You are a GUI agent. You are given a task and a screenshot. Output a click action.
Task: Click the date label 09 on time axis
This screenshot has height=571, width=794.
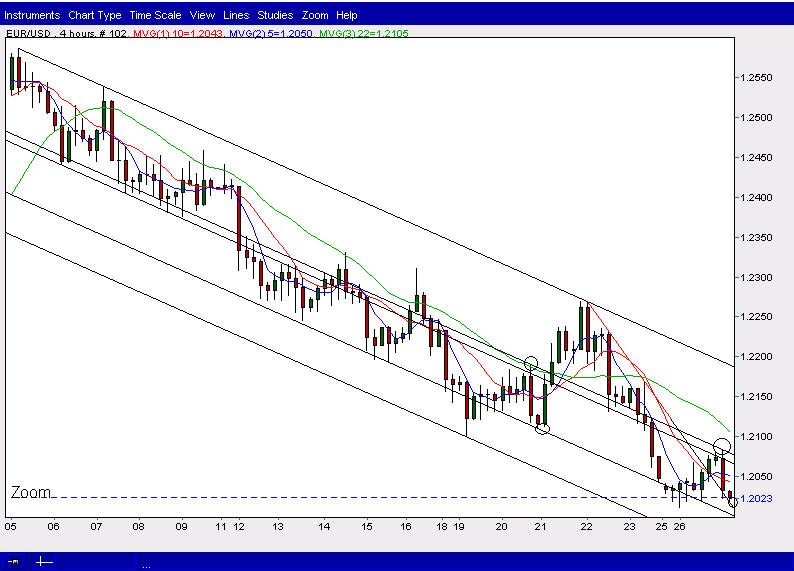(x=181, y=526)
